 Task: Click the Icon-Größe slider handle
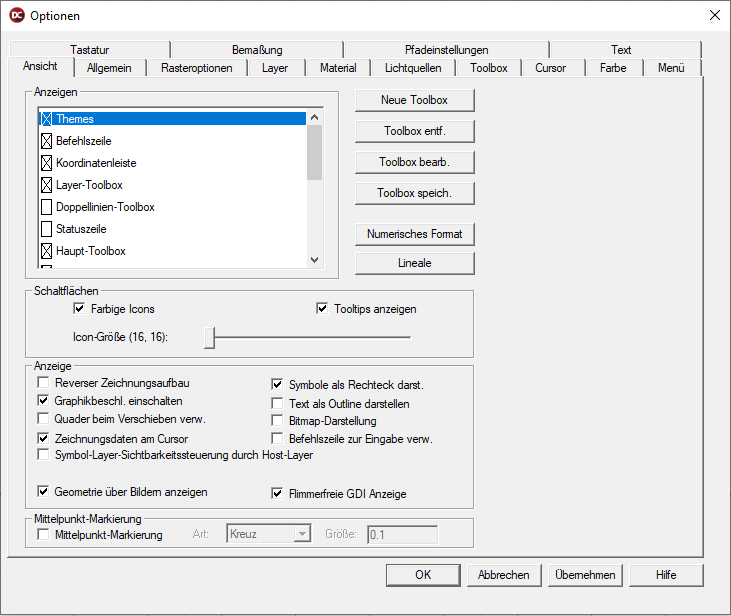point(209,338)
